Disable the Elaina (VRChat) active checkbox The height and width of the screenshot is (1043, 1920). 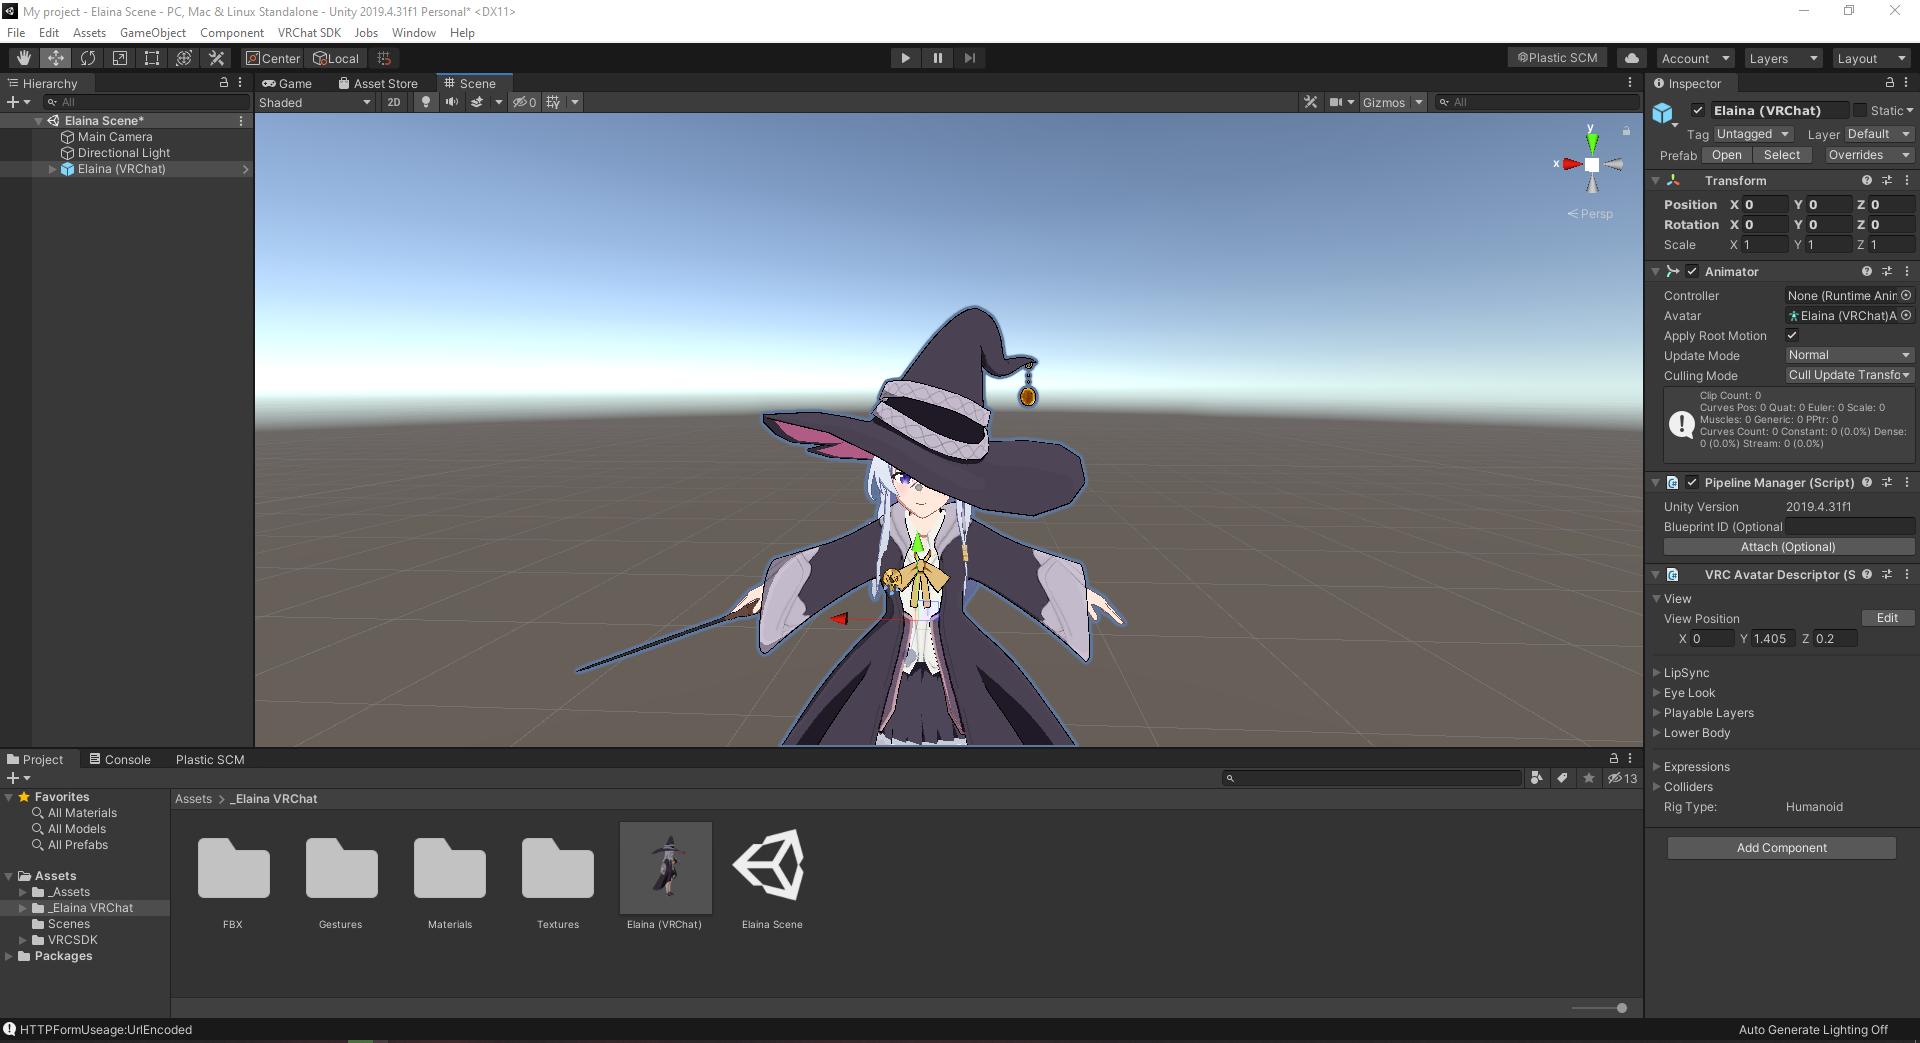pyautogui.click(x=1698, y=110)
